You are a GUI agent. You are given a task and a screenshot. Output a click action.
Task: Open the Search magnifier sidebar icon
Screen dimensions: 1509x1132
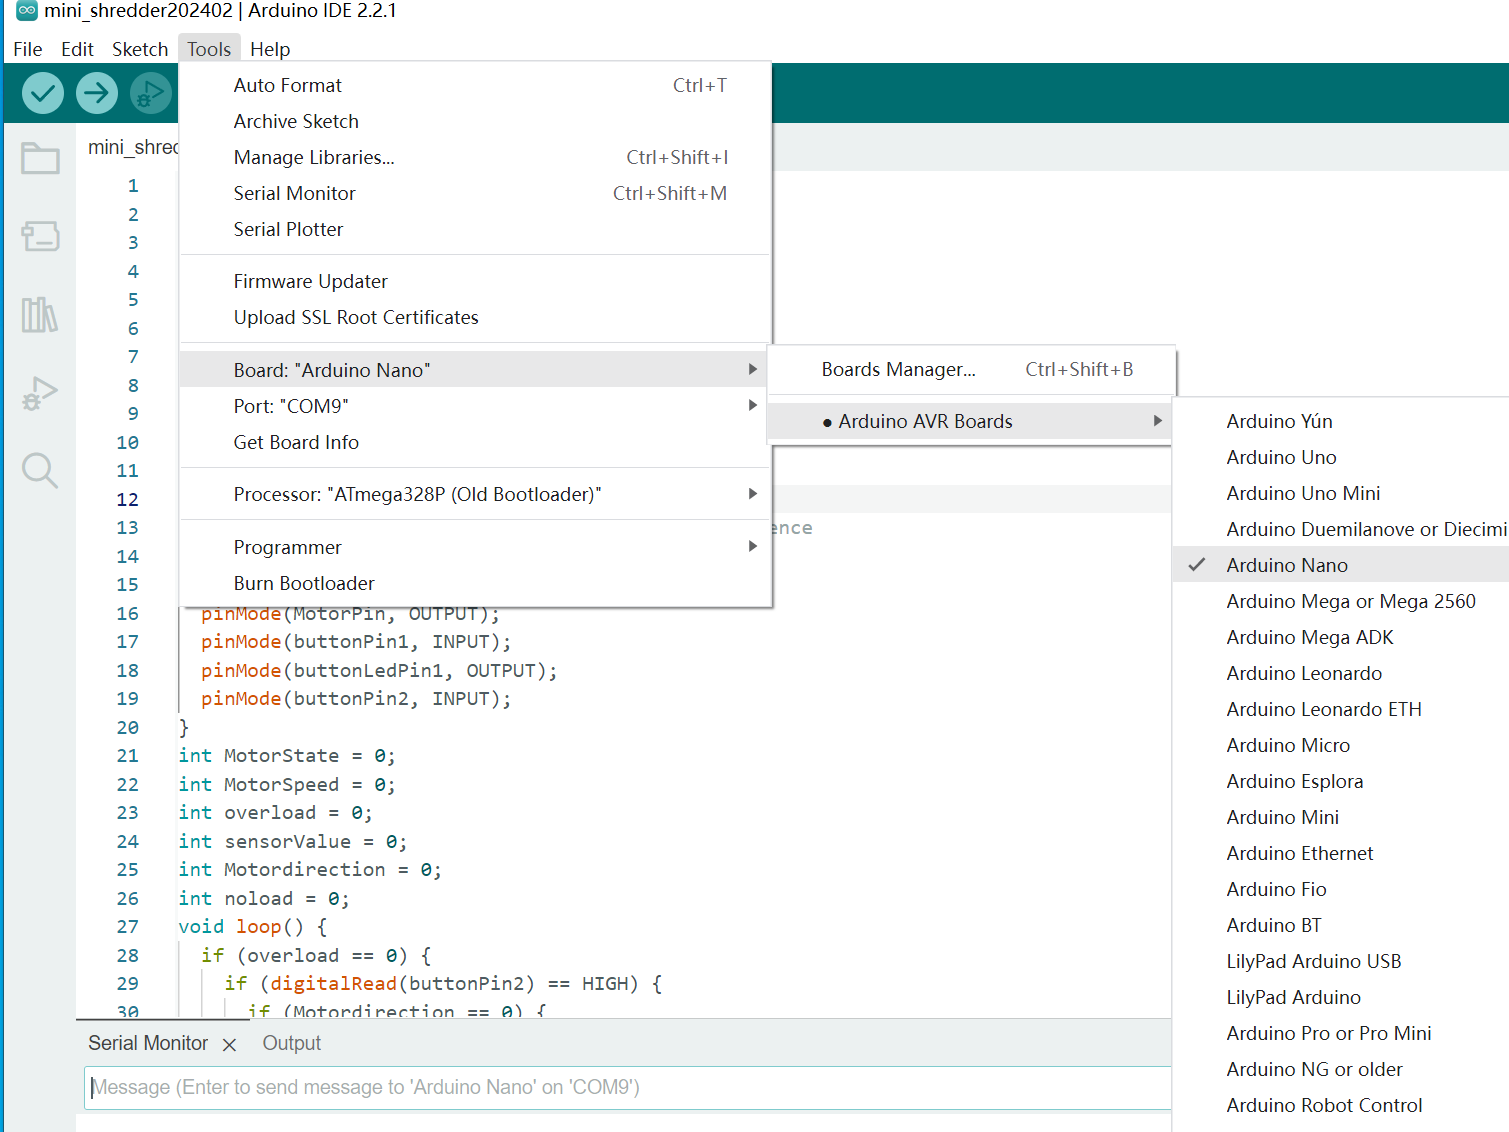(40, 470)
